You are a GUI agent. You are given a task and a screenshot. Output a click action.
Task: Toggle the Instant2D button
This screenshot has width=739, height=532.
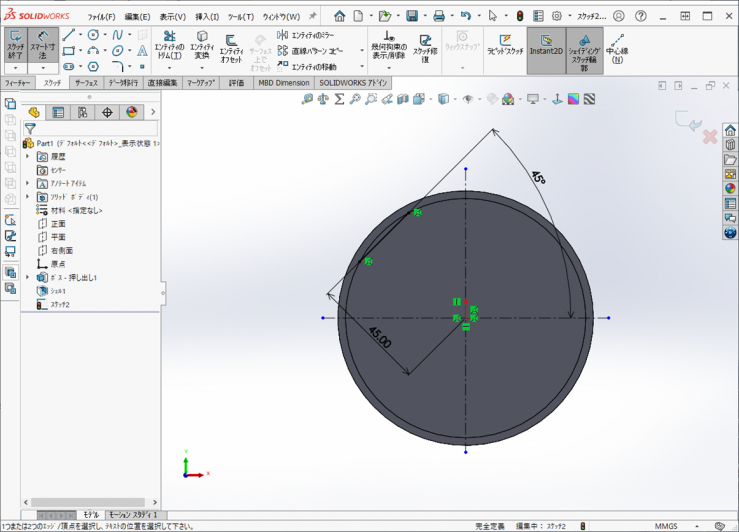[545, 44]
